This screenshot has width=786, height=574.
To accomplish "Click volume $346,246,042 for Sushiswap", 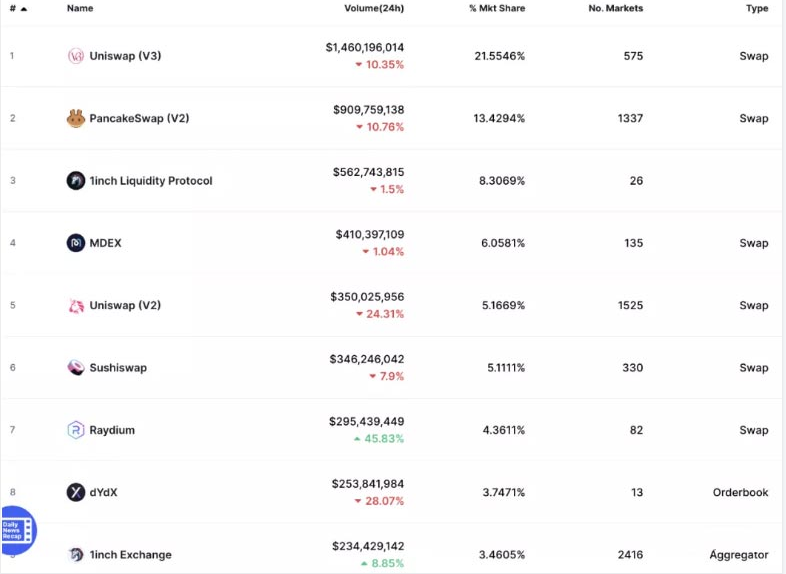I will pos(367,359).
